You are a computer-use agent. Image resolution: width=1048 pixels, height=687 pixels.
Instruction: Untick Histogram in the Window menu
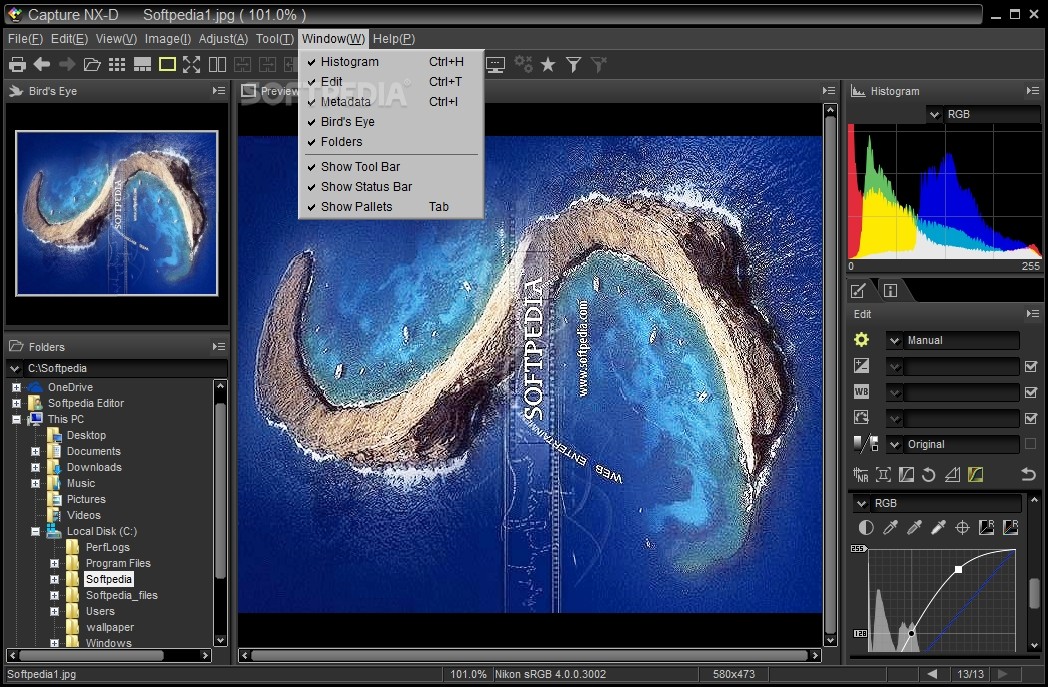tap(391, 61)
